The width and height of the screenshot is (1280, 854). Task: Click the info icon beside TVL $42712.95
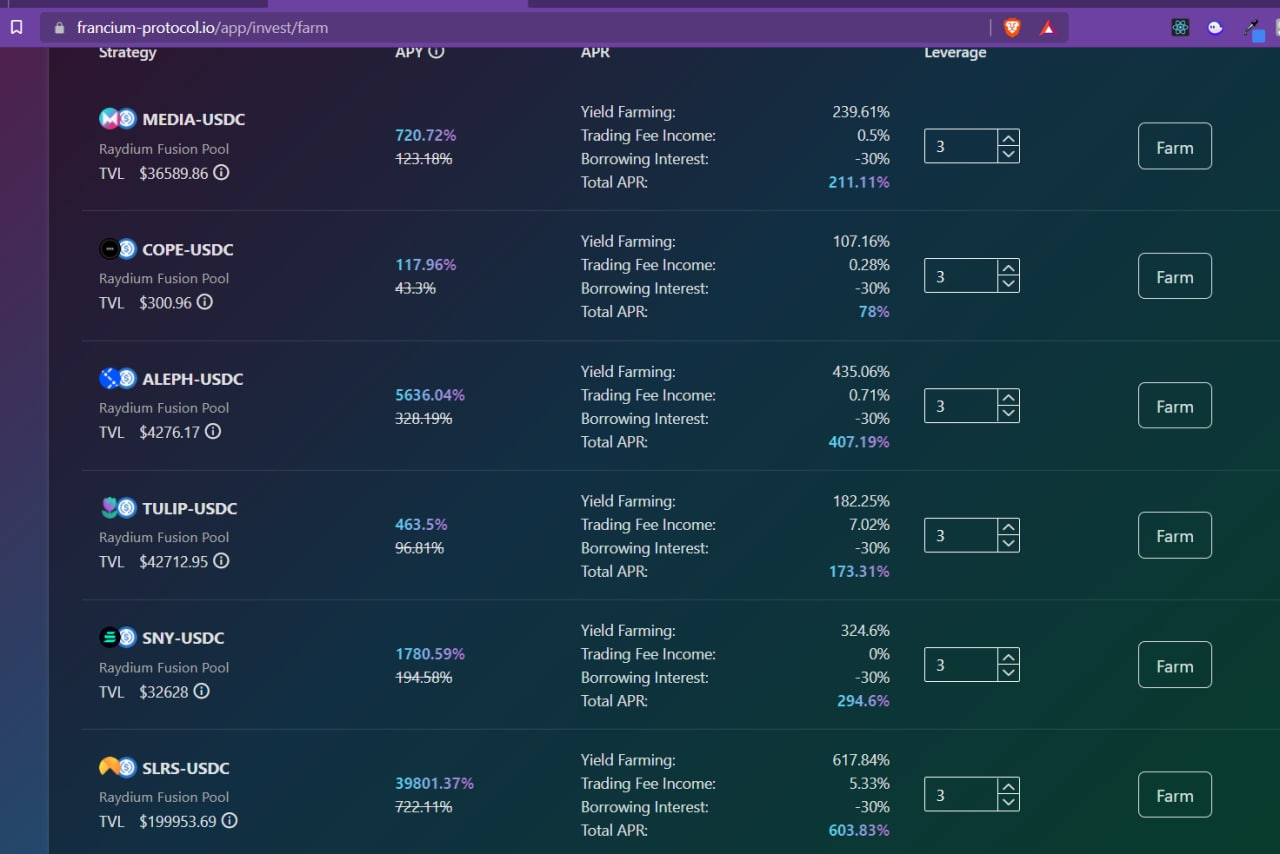(221, 561)
